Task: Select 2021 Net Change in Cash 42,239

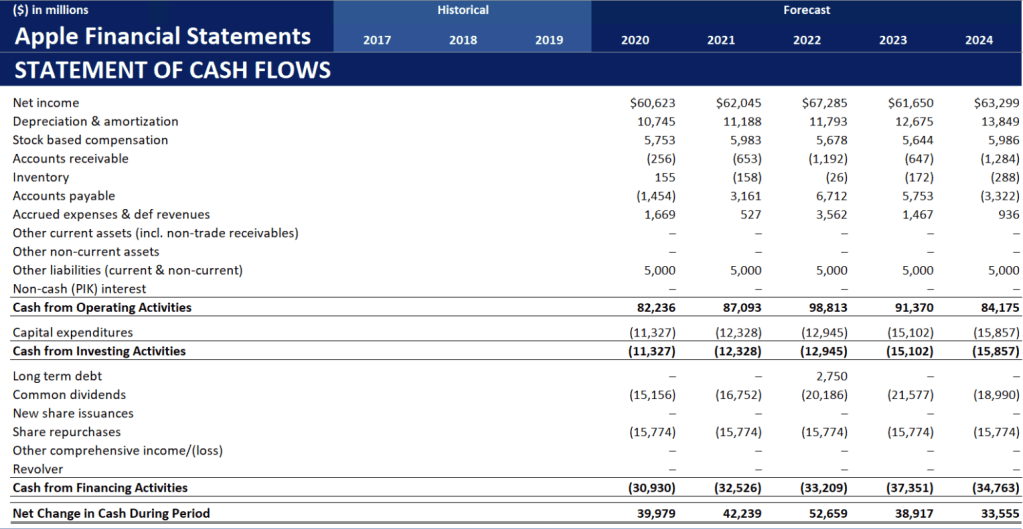Action: tap(740, 513)
